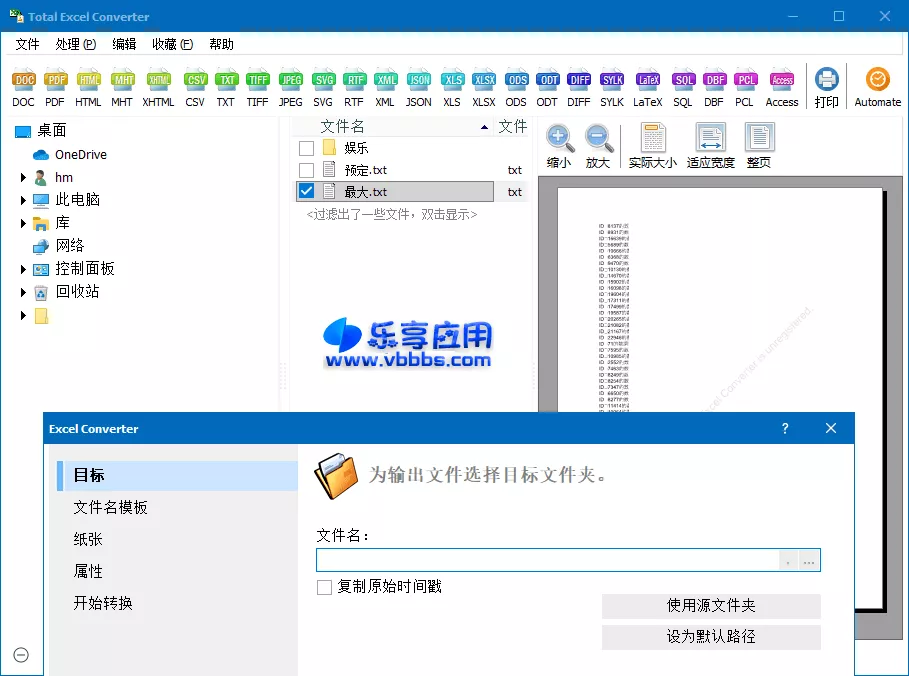Select HTML output format icon
This screenshot has width=909, height=676.
(x=88, y=80)
